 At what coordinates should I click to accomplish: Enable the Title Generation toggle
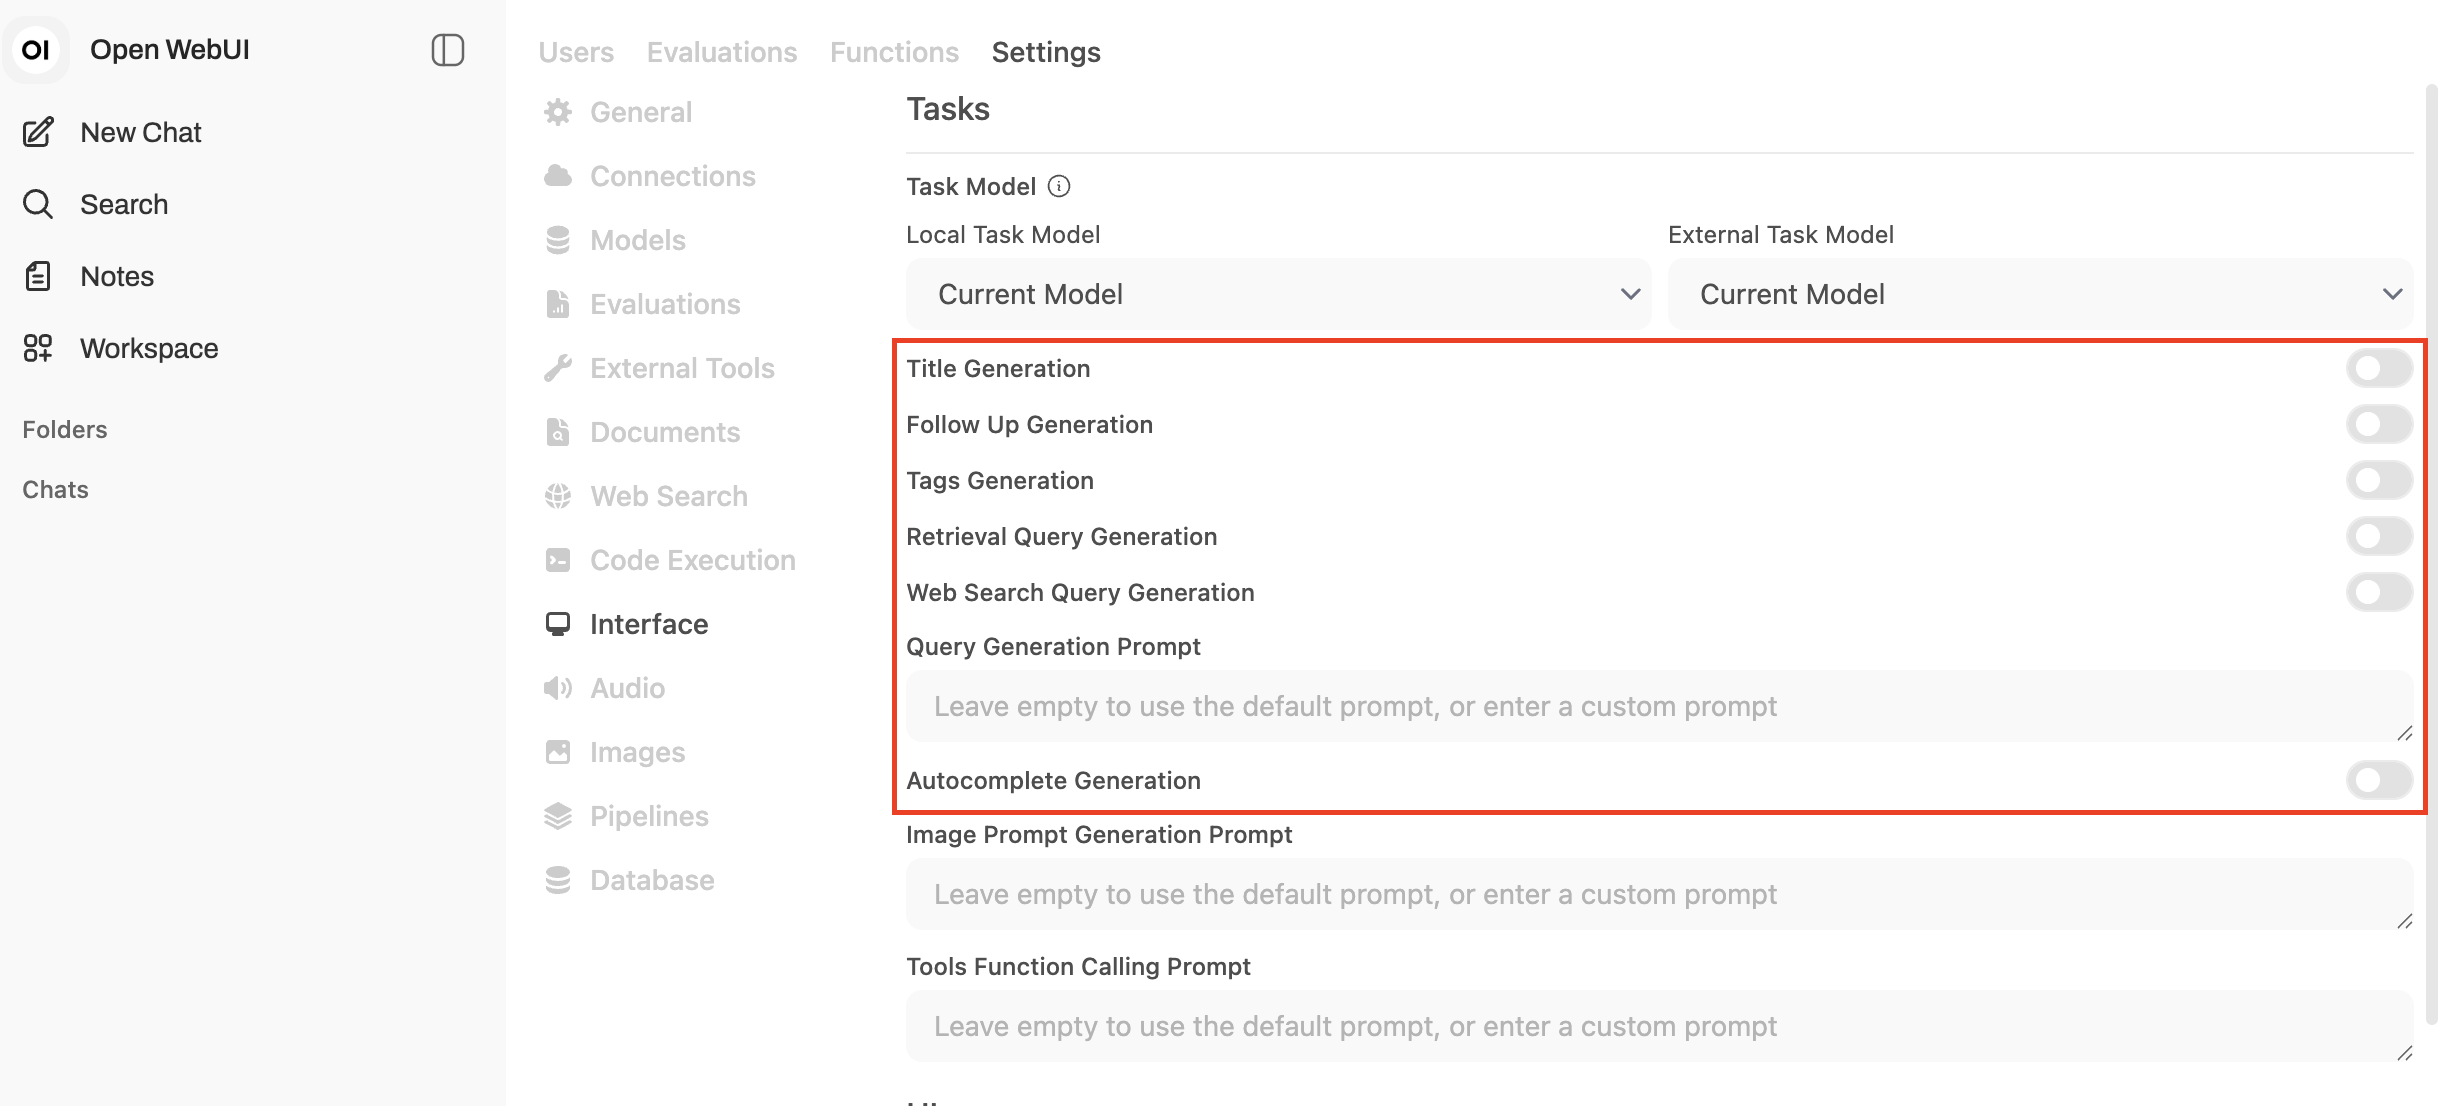coord(2379,368)
